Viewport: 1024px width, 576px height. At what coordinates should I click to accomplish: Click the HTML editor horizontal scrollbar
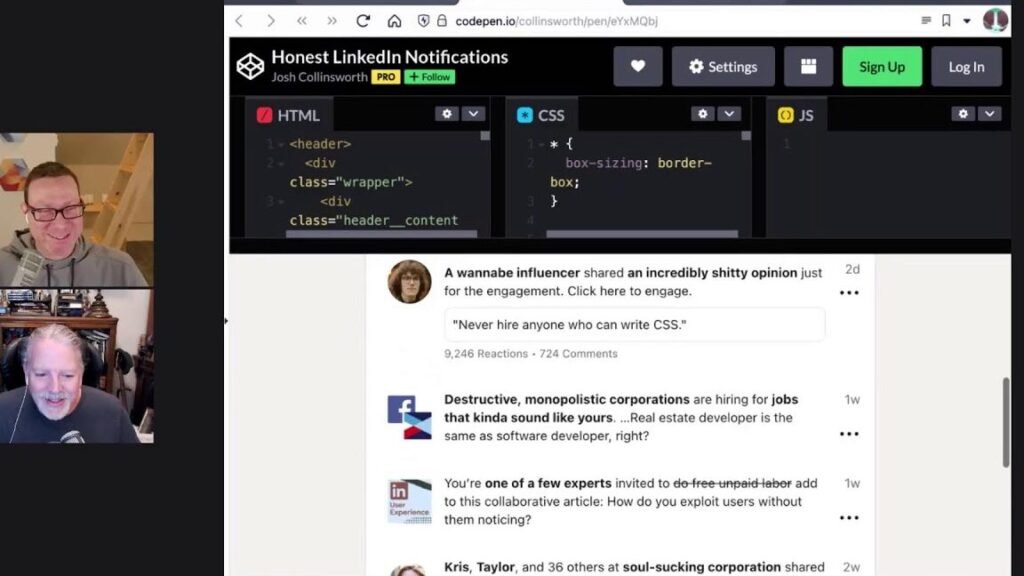click(x=381, y=234)
